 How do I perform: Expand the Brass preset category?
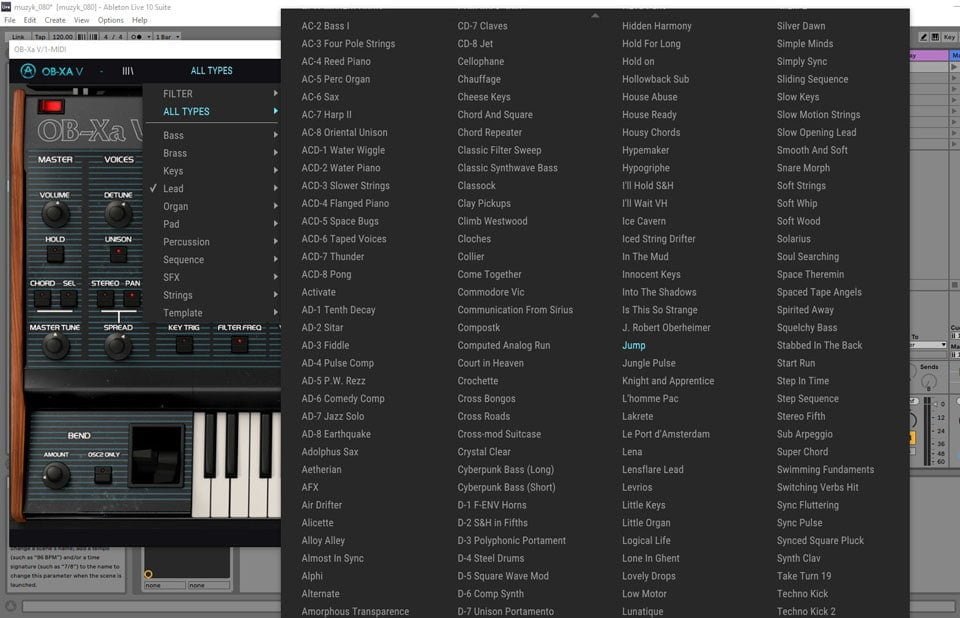(x=212, y=153)
